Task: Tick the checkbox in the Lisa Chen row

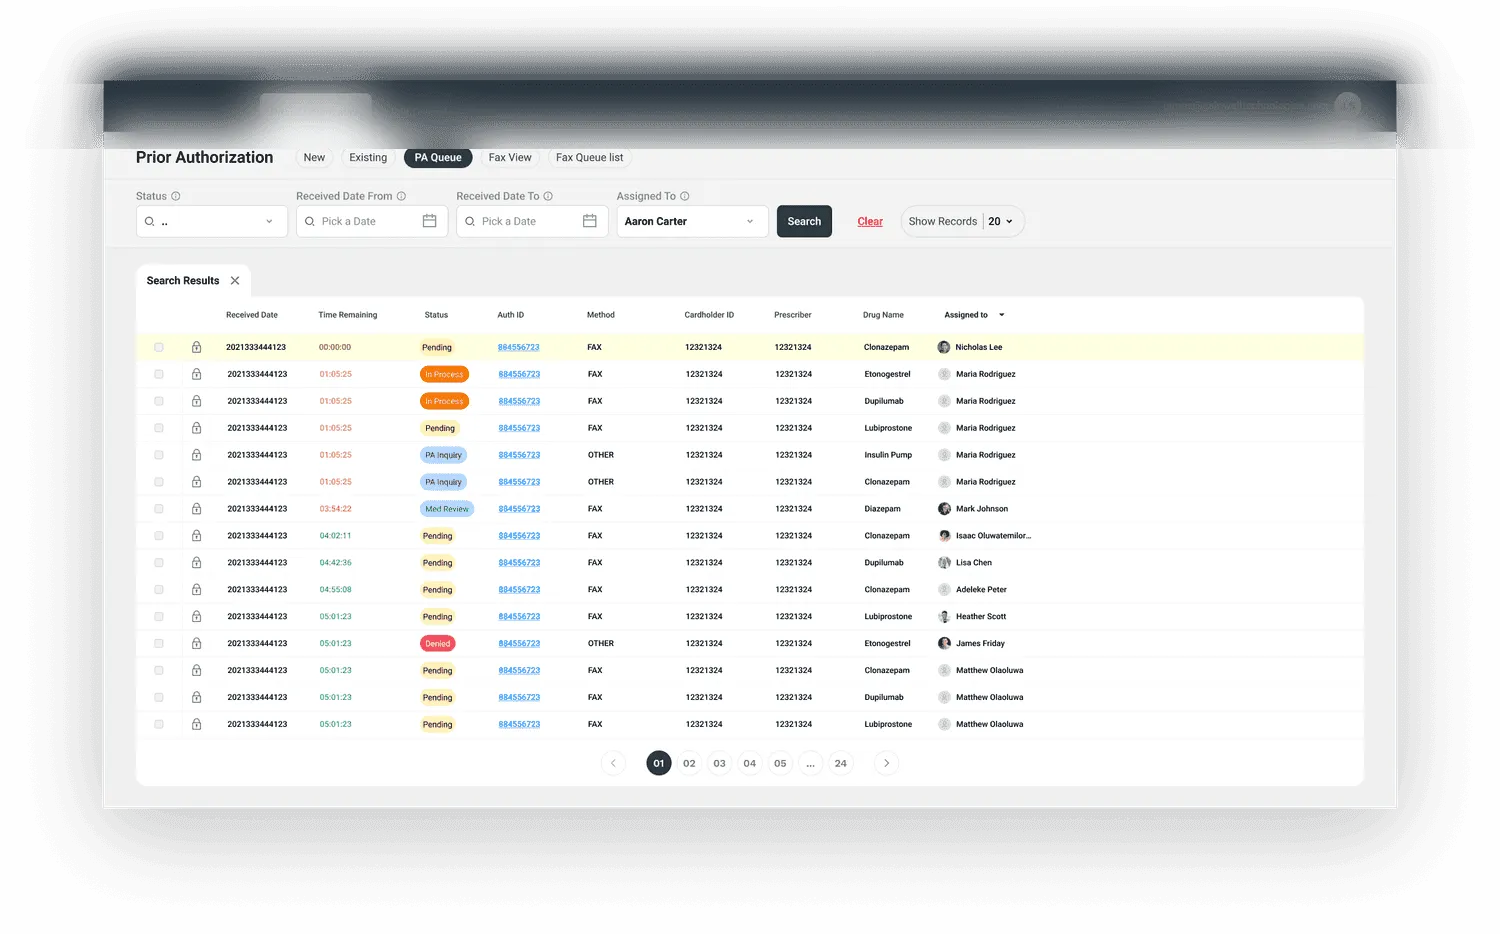Action: [159, 563]
